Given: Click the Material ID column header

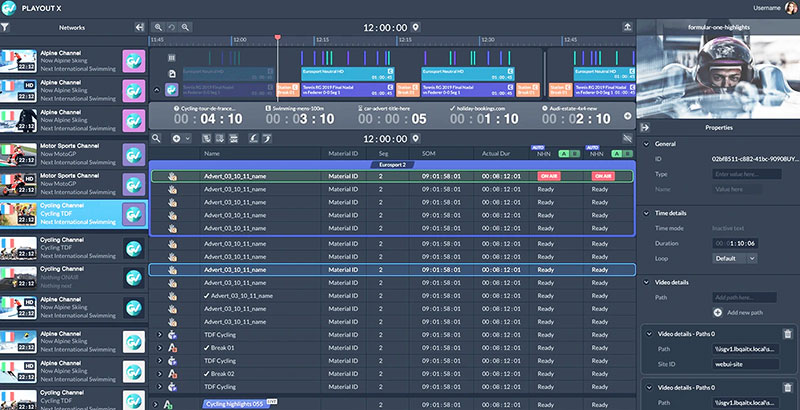Looking at the screenshot, I should click(343, 153).
